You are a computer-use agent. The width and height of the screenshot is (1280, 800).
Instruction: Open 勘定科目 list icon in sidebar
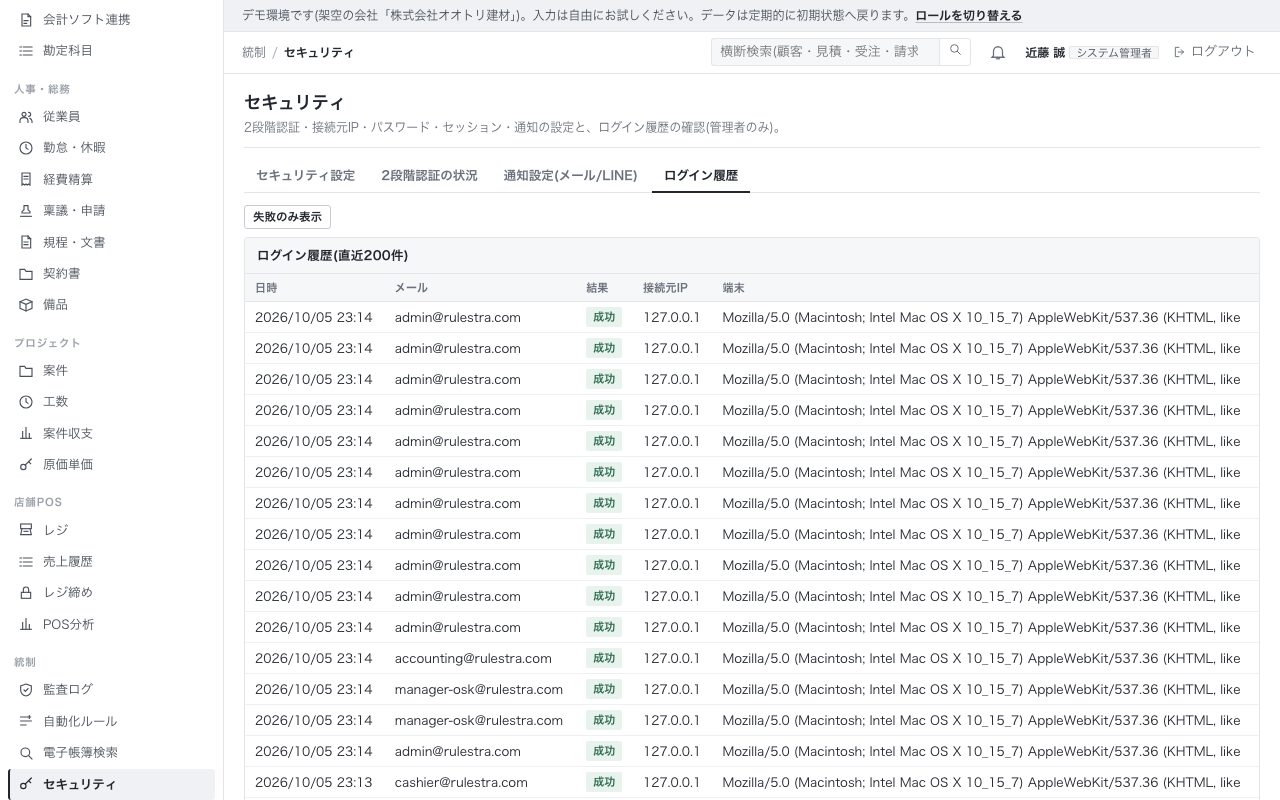pos(26,51)
